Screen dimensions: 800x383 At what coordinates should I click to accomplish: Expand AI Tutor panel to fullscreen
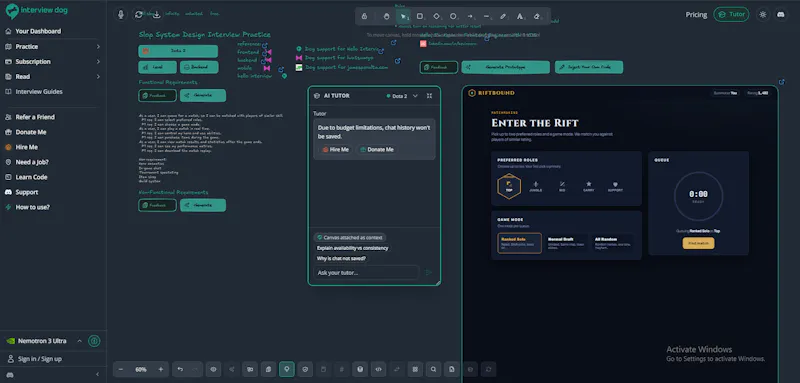click(x=430, y=96)
